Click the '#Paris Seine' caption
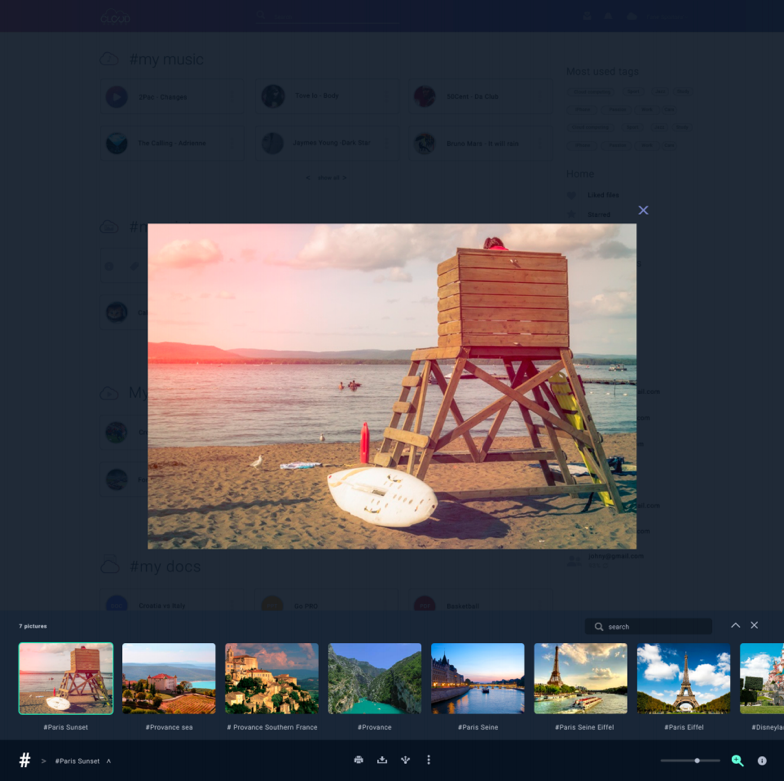 click(x=478, y=728)
